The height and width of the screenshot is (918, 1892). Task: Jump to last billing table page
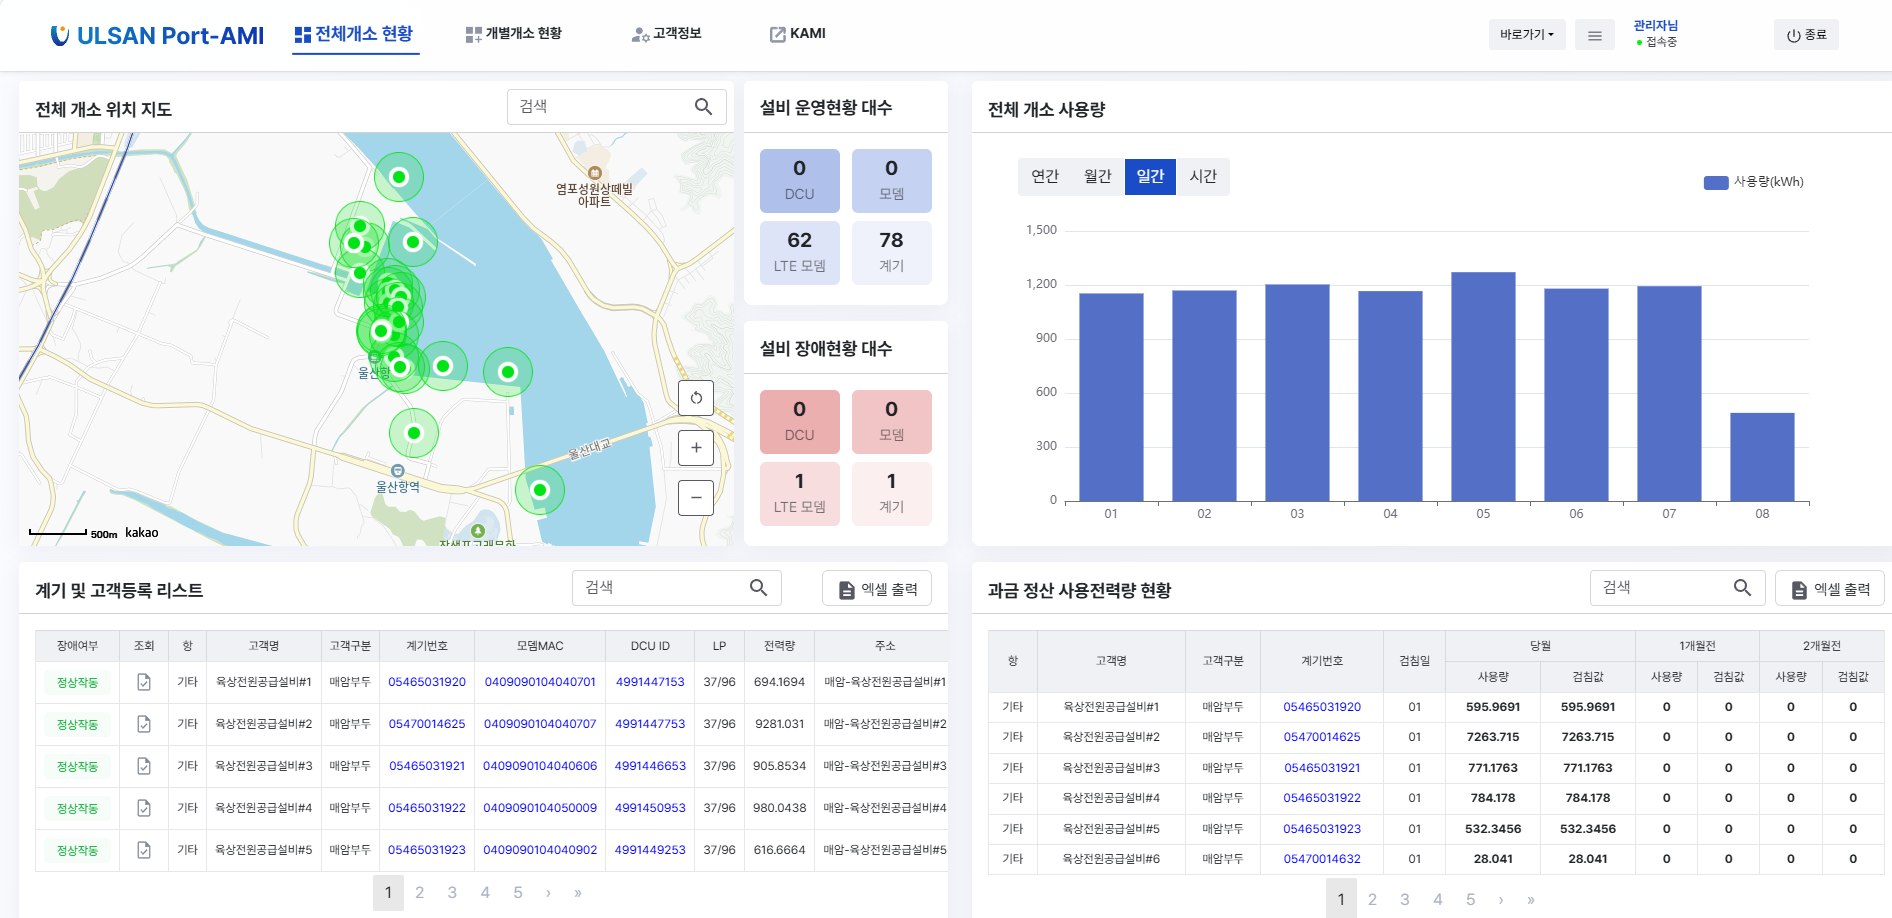(1531, 900)
